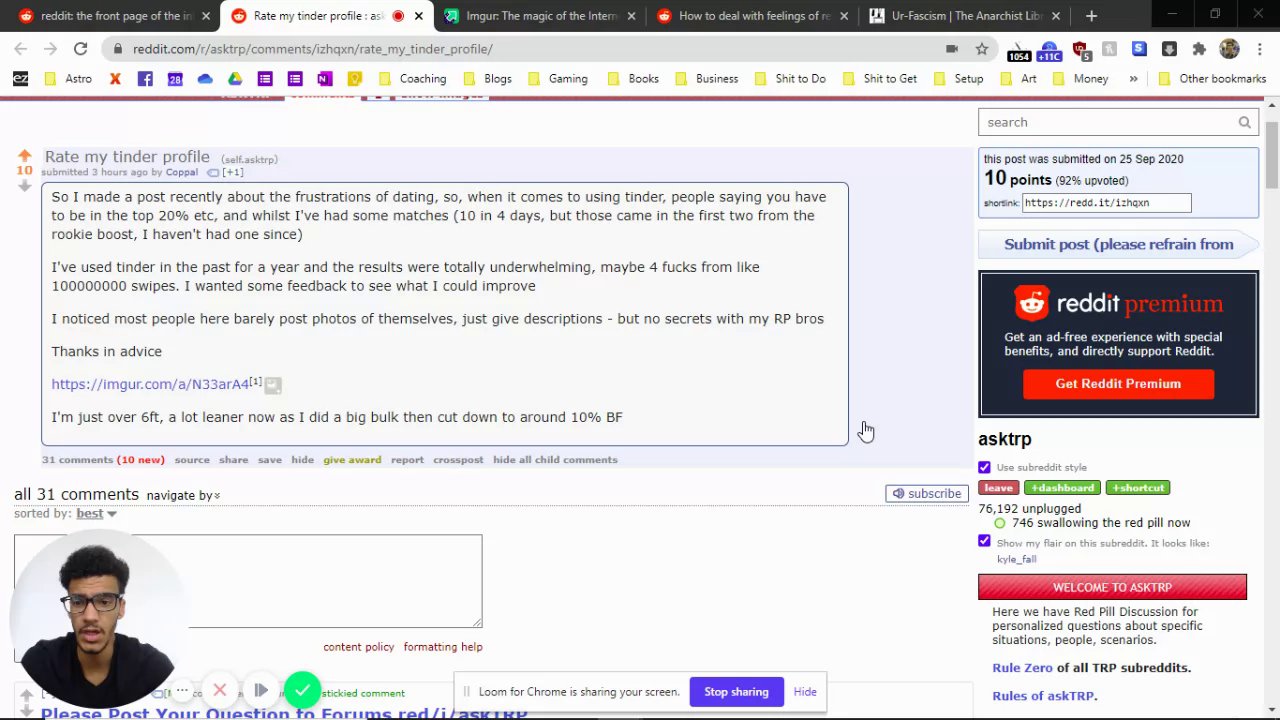Click the +shortcut button
Viewport: 1280px width, 720px height.
tap(1138, 488)
